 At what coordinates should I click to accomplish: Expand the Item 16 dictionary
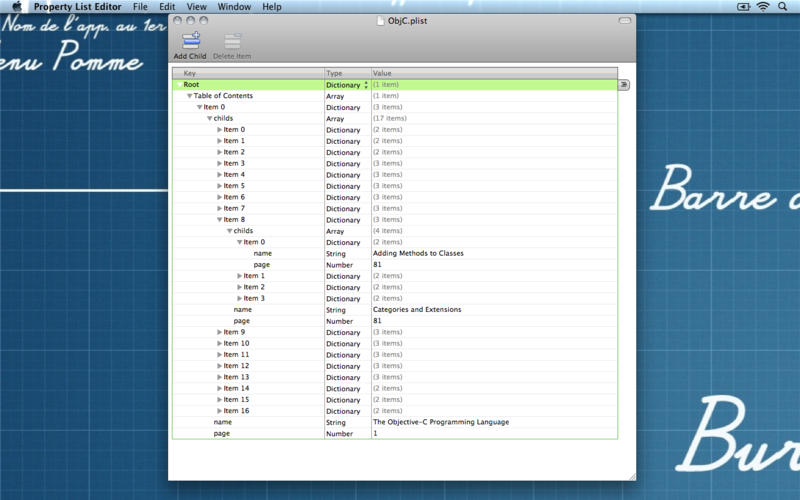tap(220, 411)
